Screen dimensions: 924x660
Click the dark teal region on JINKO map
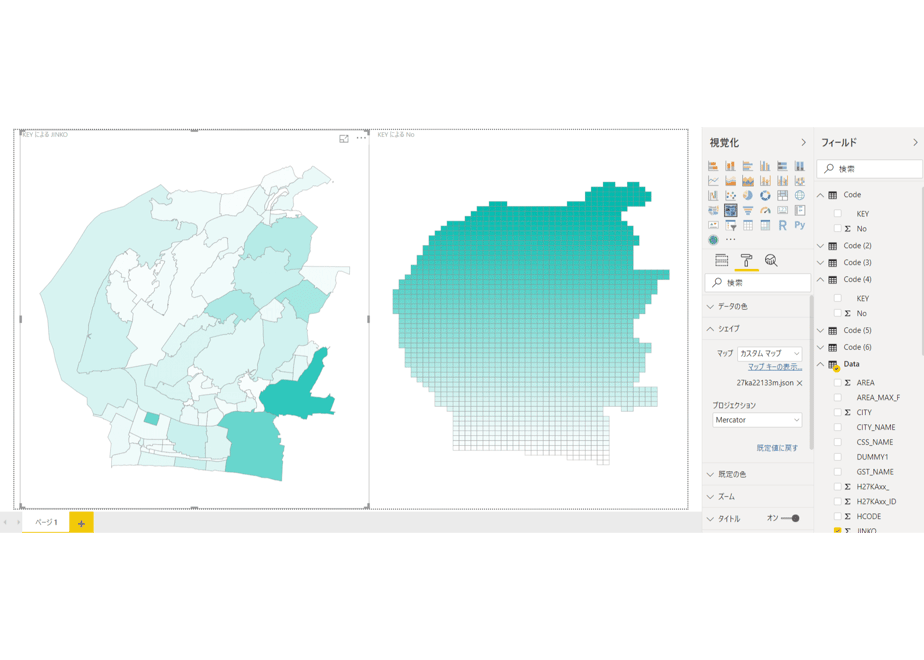tap(298, 394)
